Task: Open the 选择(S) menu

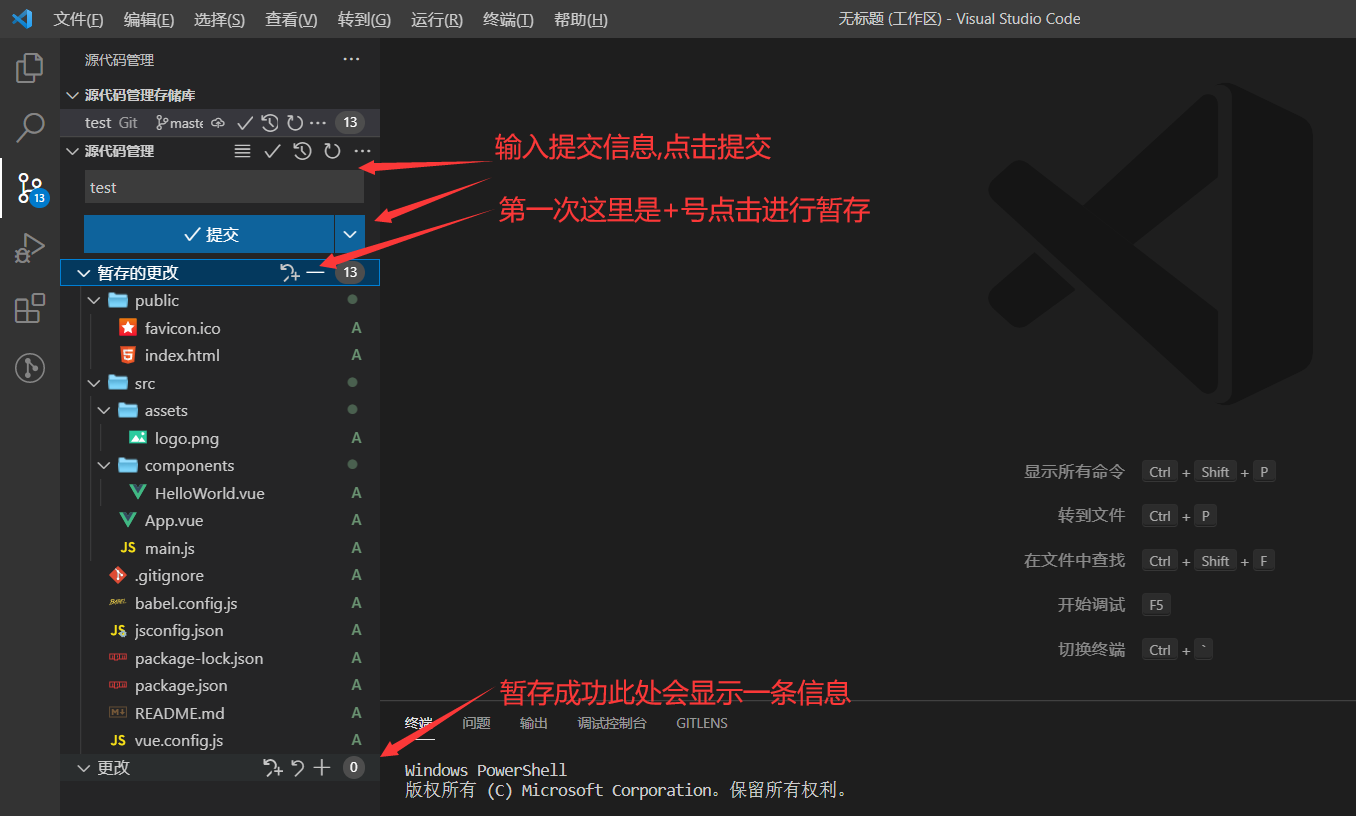Action: pyautogui.click(x=219, y=19)
